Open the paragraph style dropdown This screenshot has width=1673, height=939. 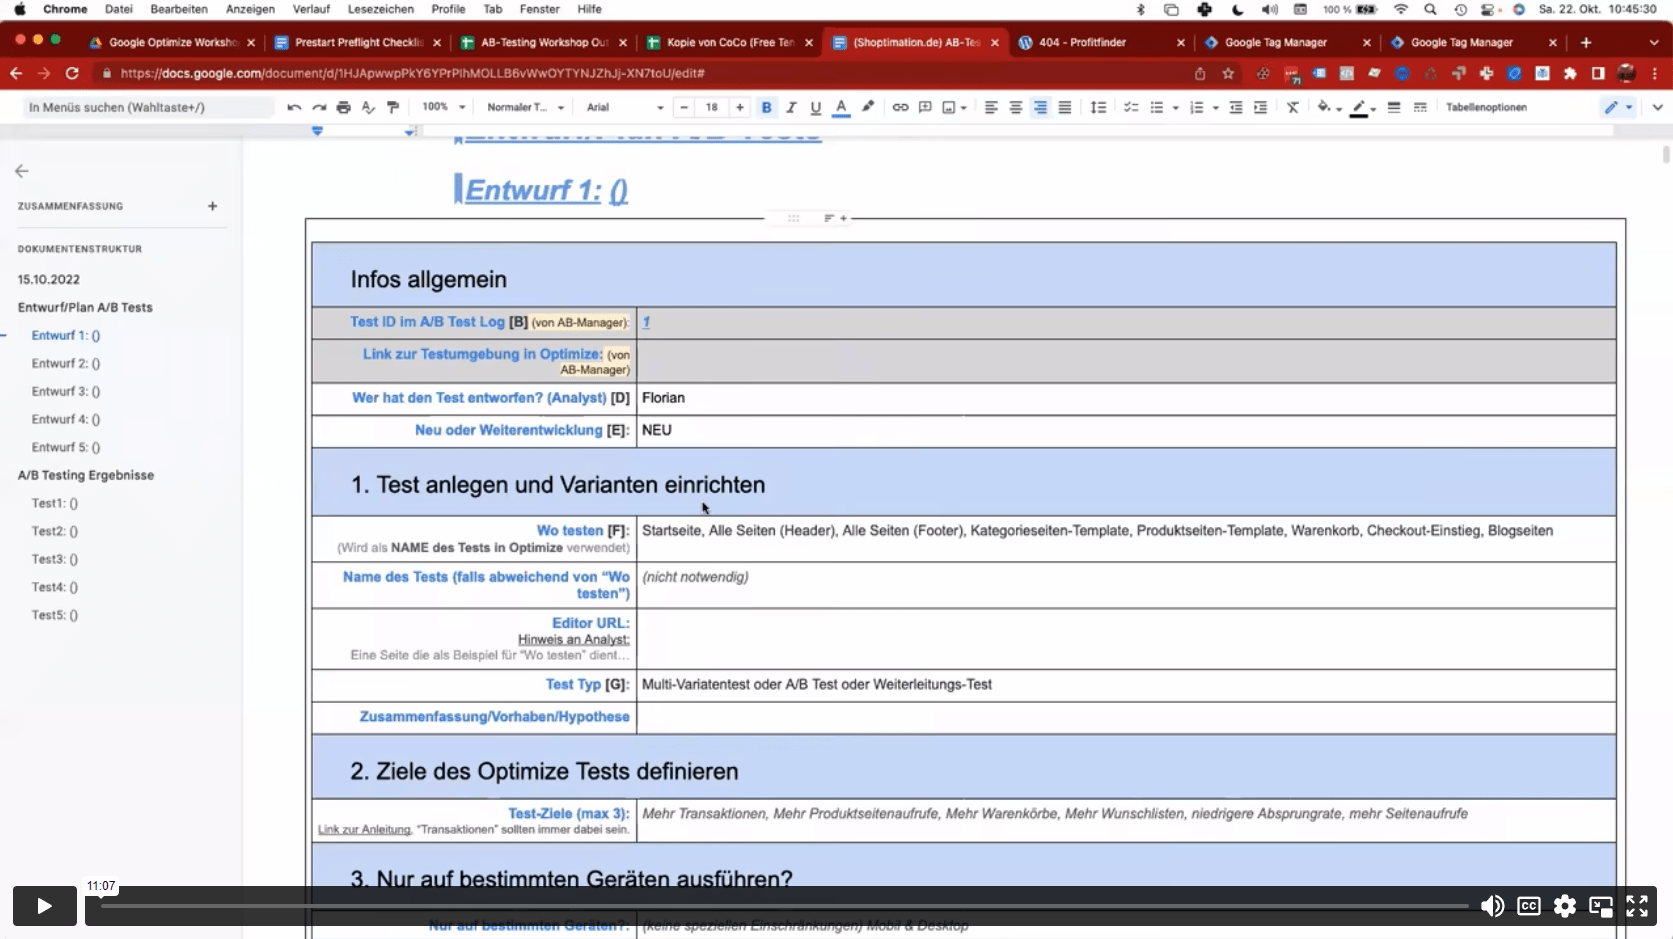(x=525, y=107)
